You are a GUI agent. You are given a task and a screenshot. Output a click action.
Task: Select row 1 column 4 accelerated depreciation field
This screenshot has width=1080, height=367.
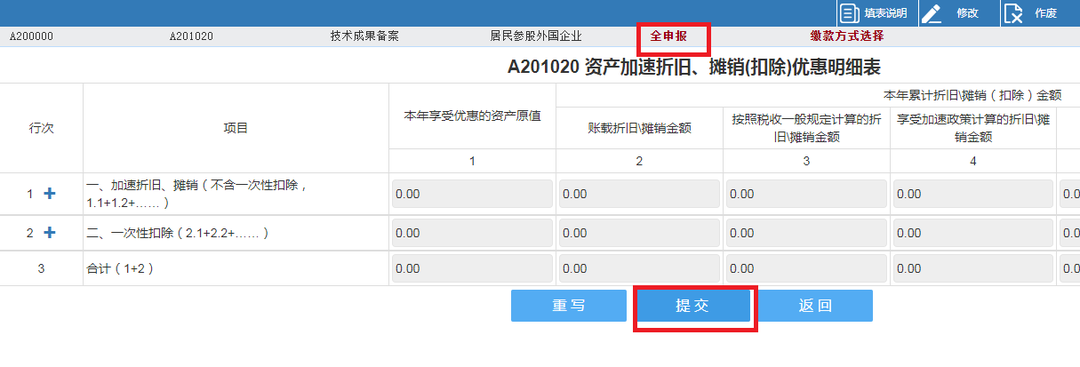(x=973, y=194)
